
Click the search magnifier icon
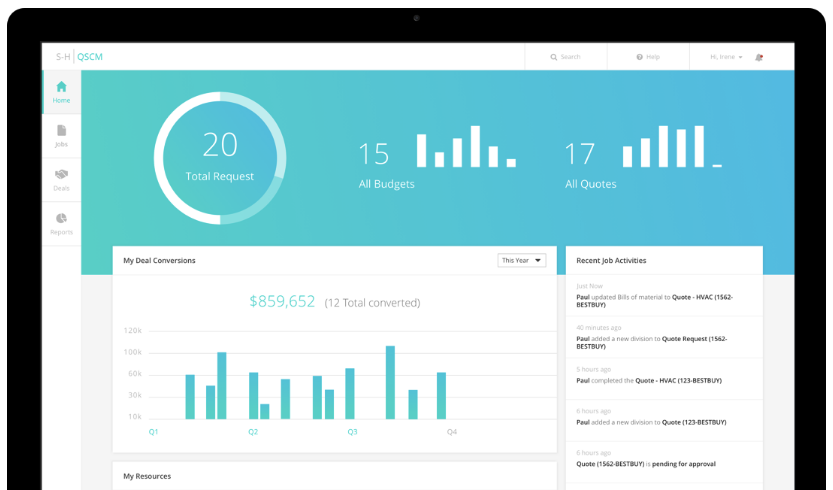[554, 57]
